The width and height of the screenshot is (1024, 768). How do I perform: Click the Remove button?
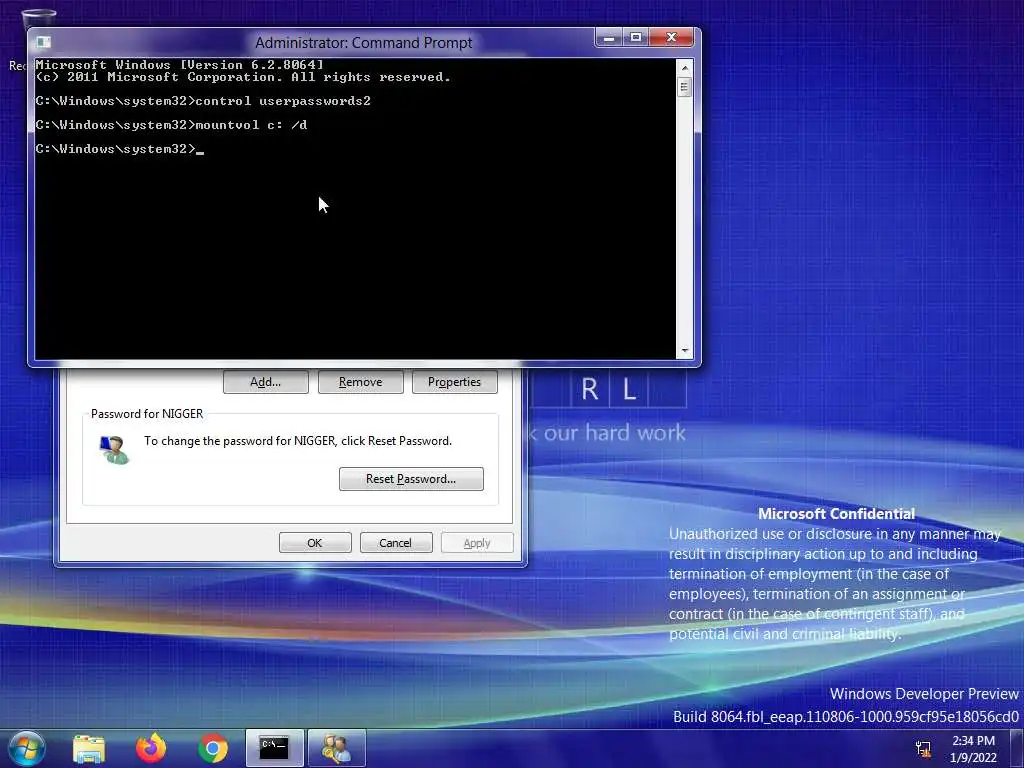(360, 382)
